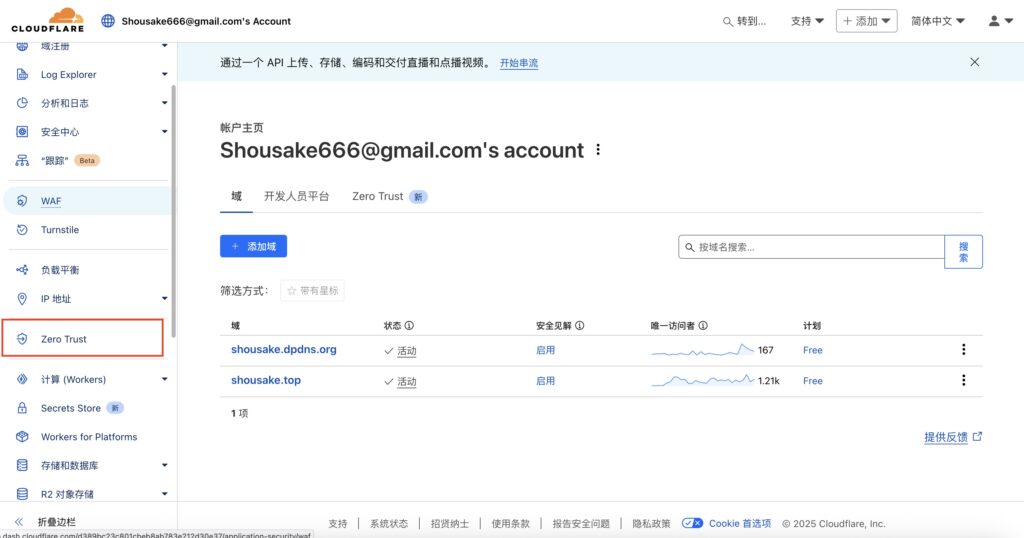This screenshot has width=1024, height=538.
Task: Click the 搜索 button
Action: 963,251
